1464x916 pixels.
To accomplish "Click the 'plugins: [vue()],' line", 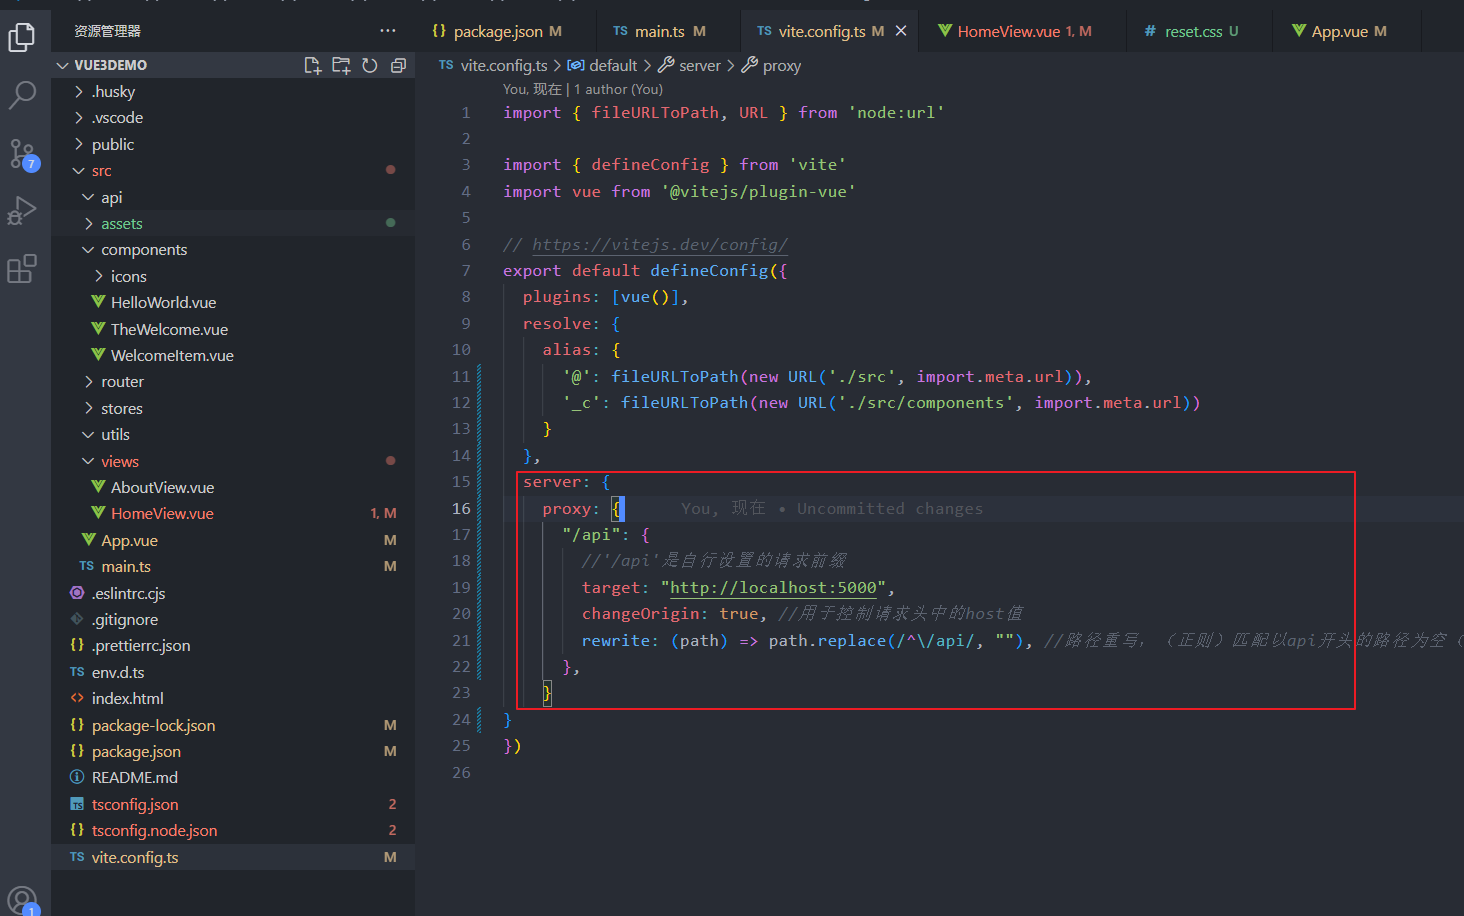I will [605, 296].
